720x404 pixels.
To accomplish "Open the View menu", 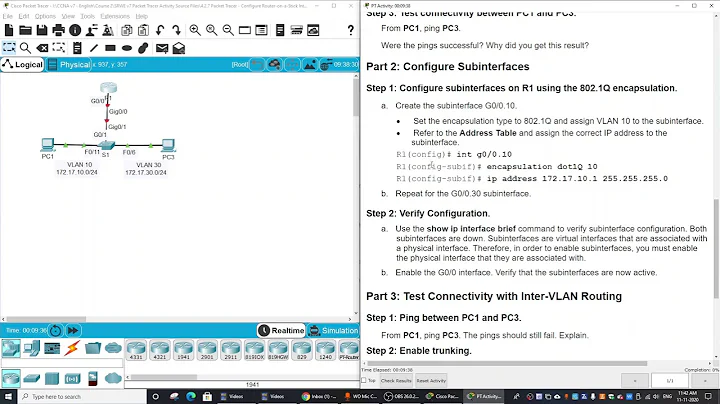I will pyautogui.click(x=68, y=16).
